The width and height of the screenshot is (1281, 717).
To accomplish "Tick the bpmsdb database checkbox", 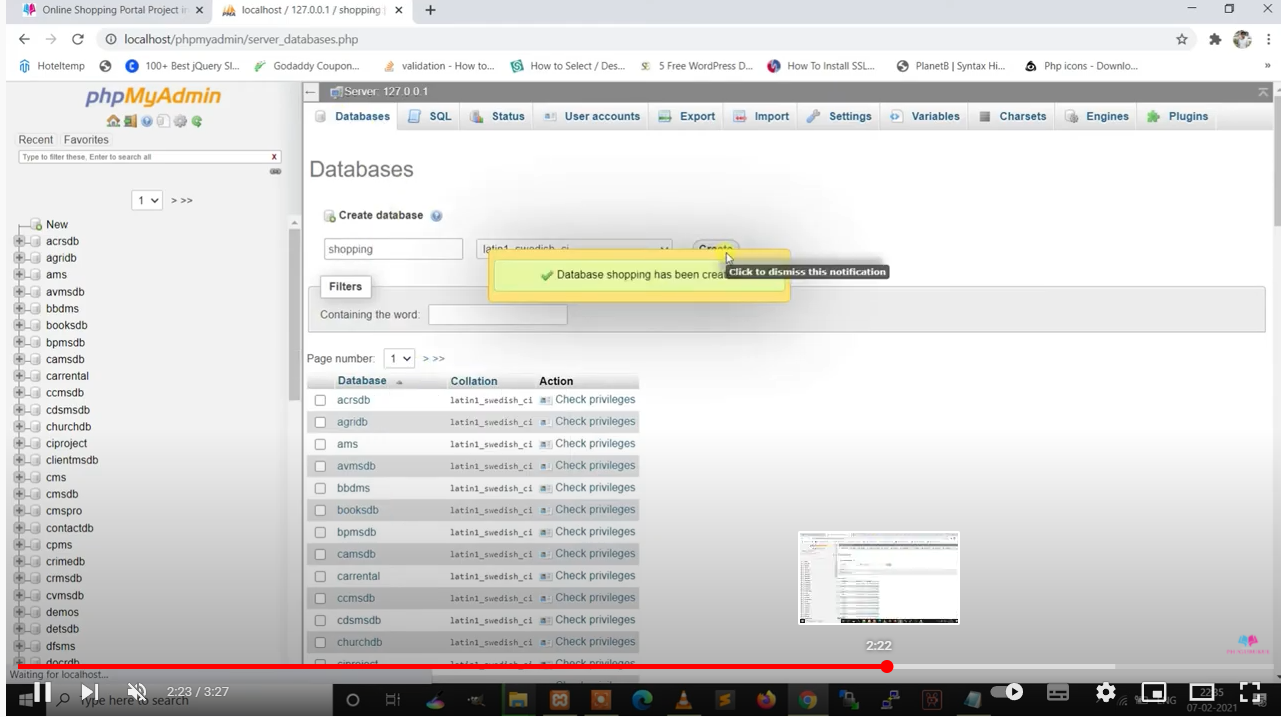I will pyautogui.click(x=320, y=532).
